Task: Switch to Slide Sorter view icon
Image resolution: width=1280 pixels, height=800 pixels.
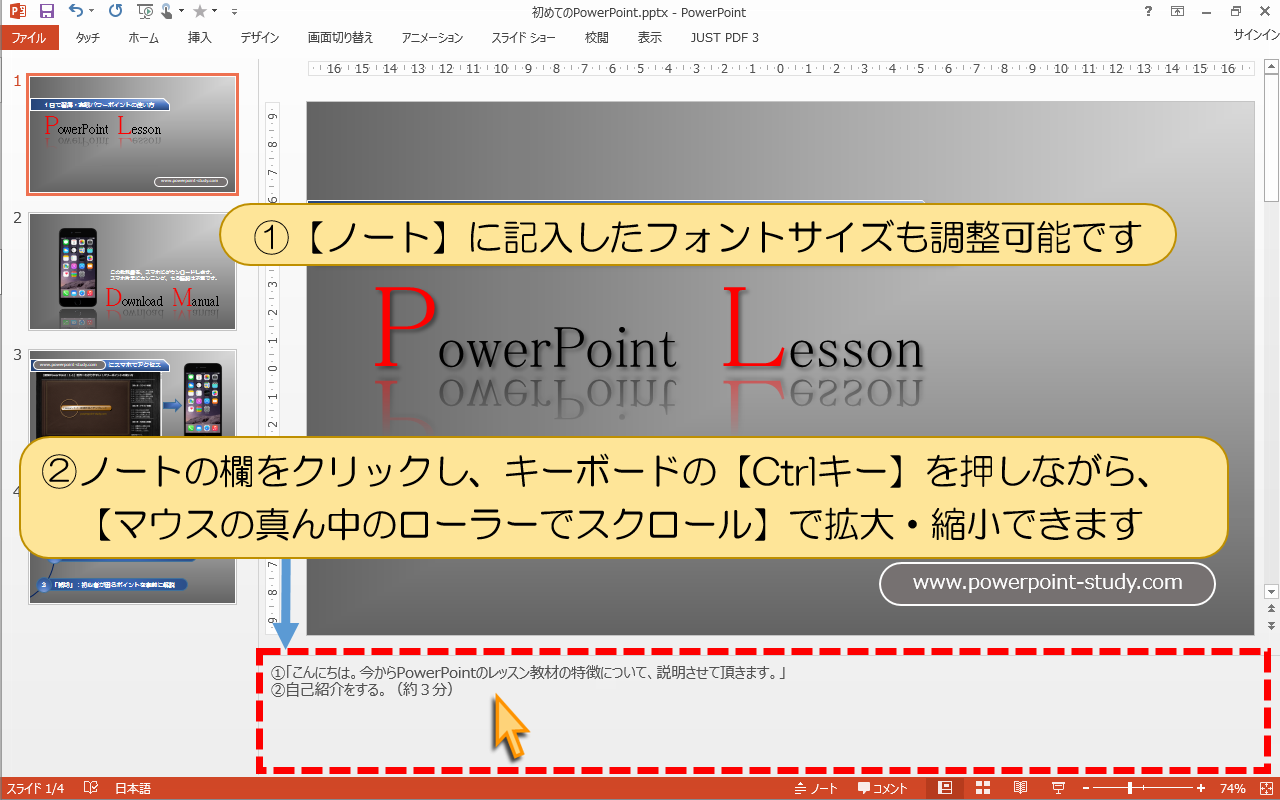Action: pos(982,789)
